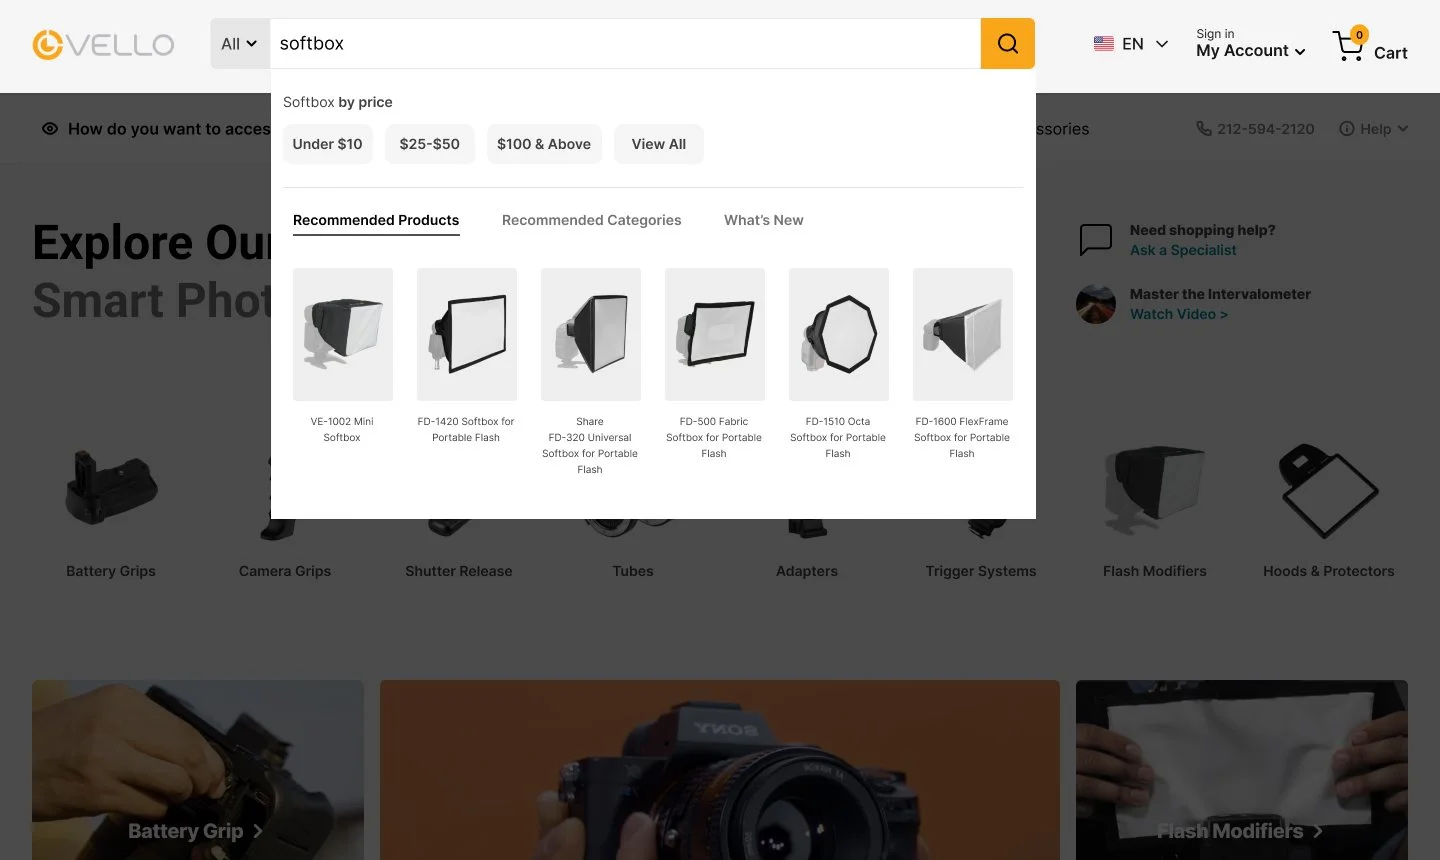This screenshot has height=860, width=1440.
Task: Expand the My Account menu
Action: pyautogui.click(x=1251, y=51)
